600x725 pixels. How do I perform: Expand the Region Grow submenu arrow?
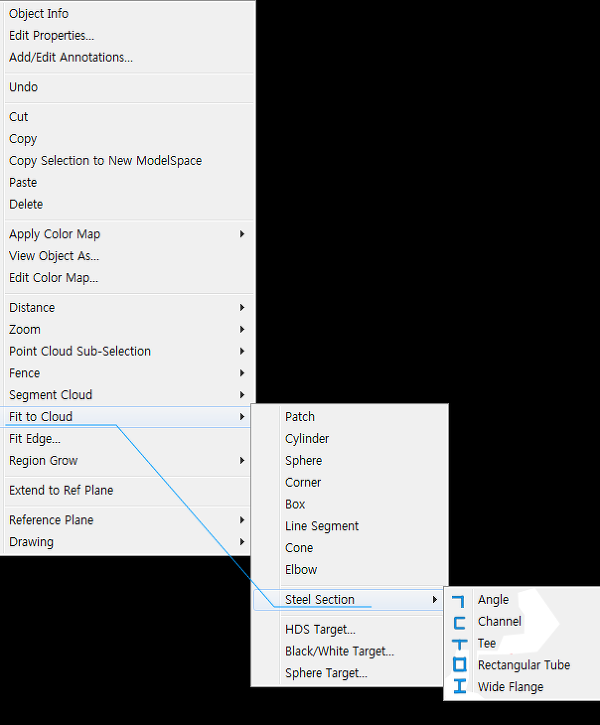click(x=242, y=461)
